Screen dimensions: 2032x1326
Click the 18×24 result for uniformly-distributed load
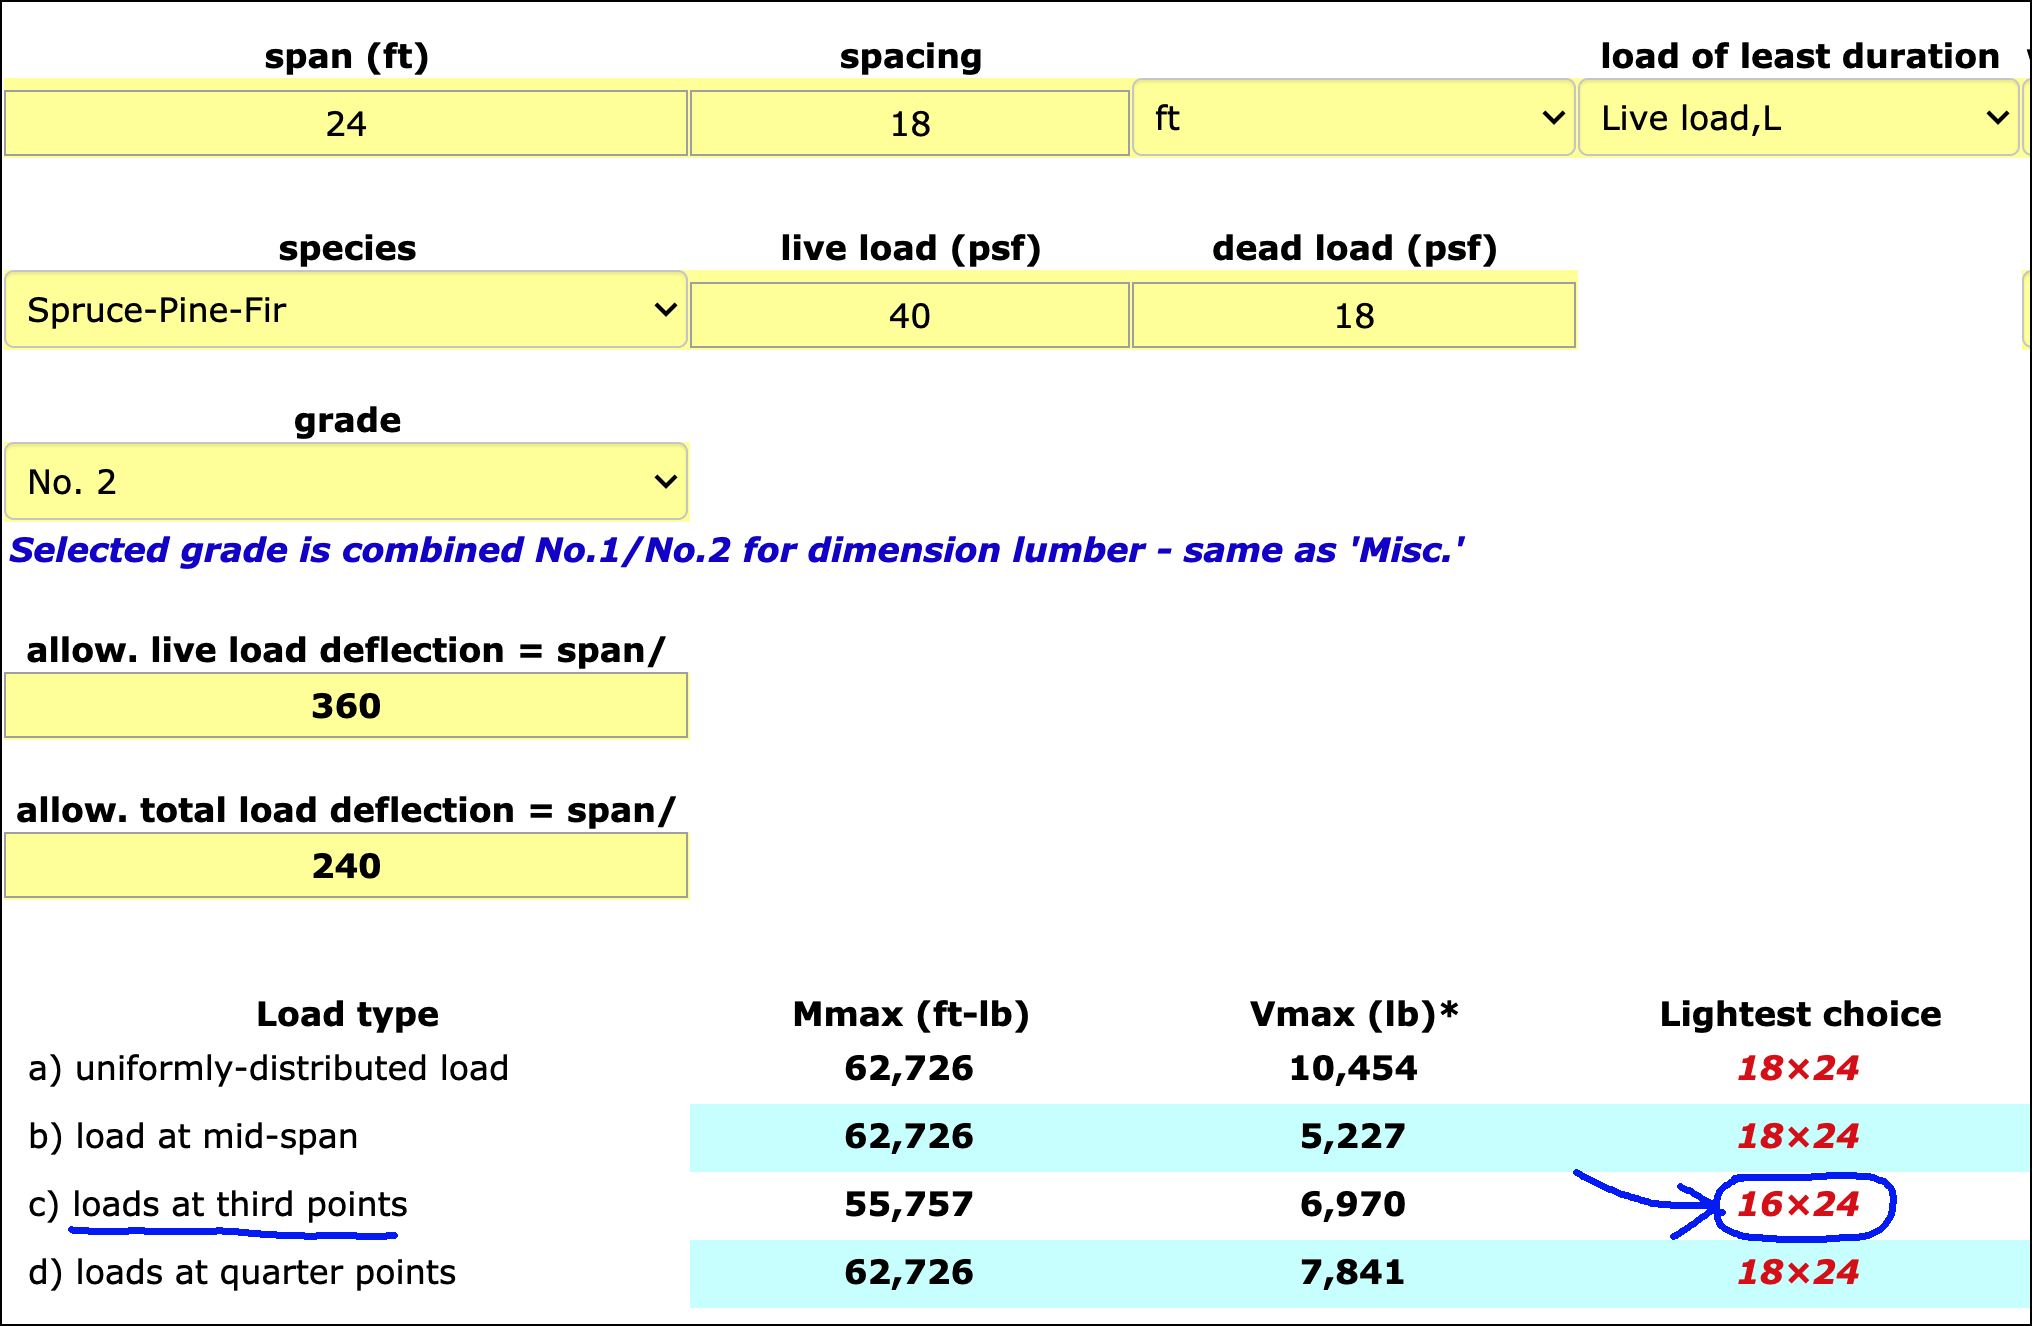coord(1798,1068)
